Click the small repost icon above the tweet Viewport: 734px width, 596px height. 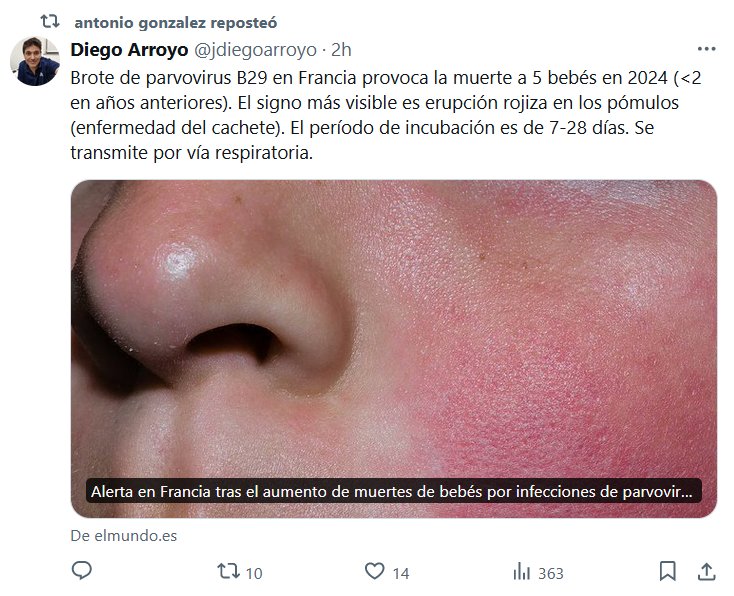click(x=50, y=22)
